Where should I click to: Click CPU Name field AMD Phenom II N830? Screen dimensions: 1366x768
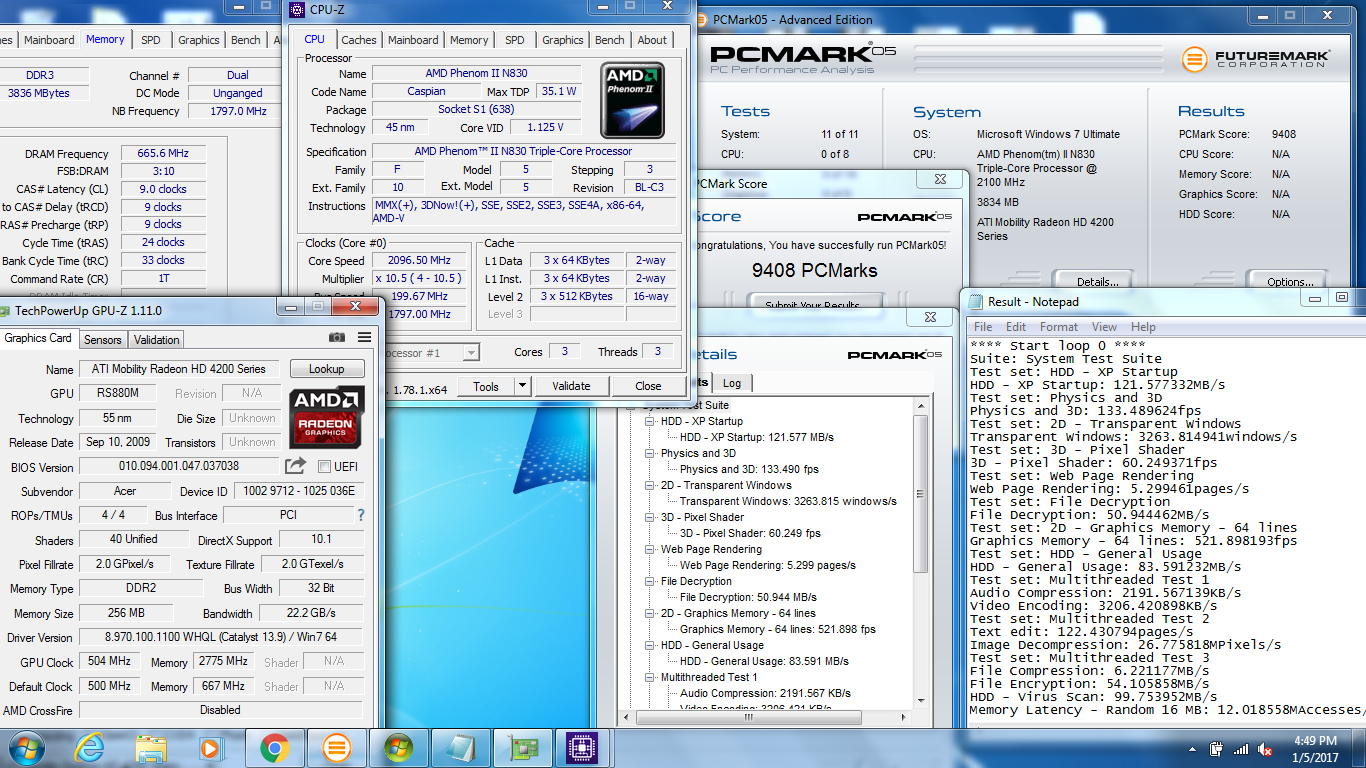[476, 73]
